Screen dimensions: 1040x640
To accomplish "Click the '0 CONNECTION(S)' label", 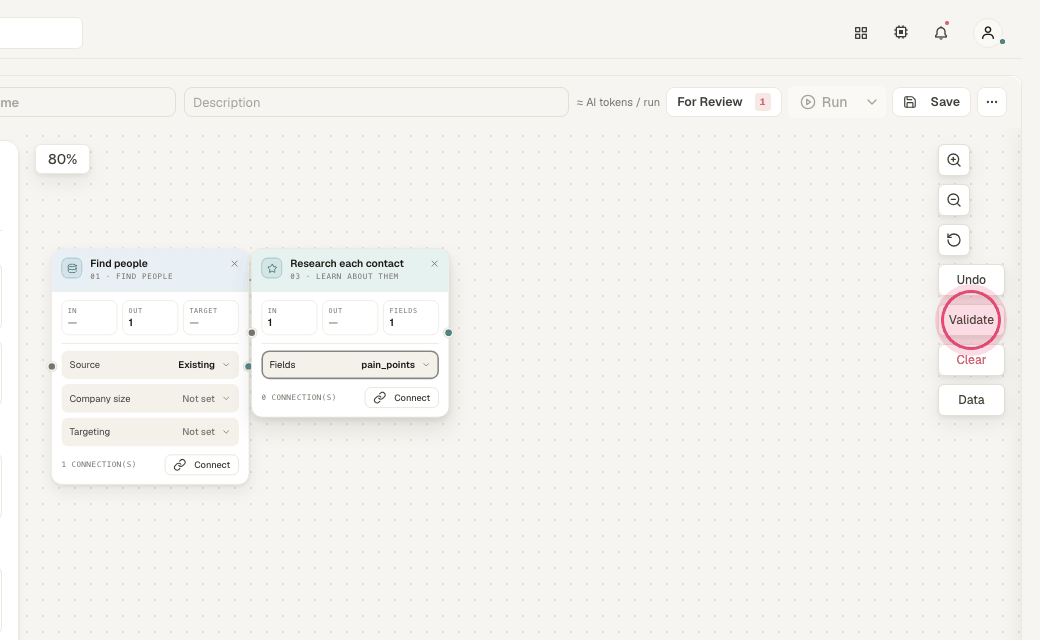I will (x=298, y=397).
